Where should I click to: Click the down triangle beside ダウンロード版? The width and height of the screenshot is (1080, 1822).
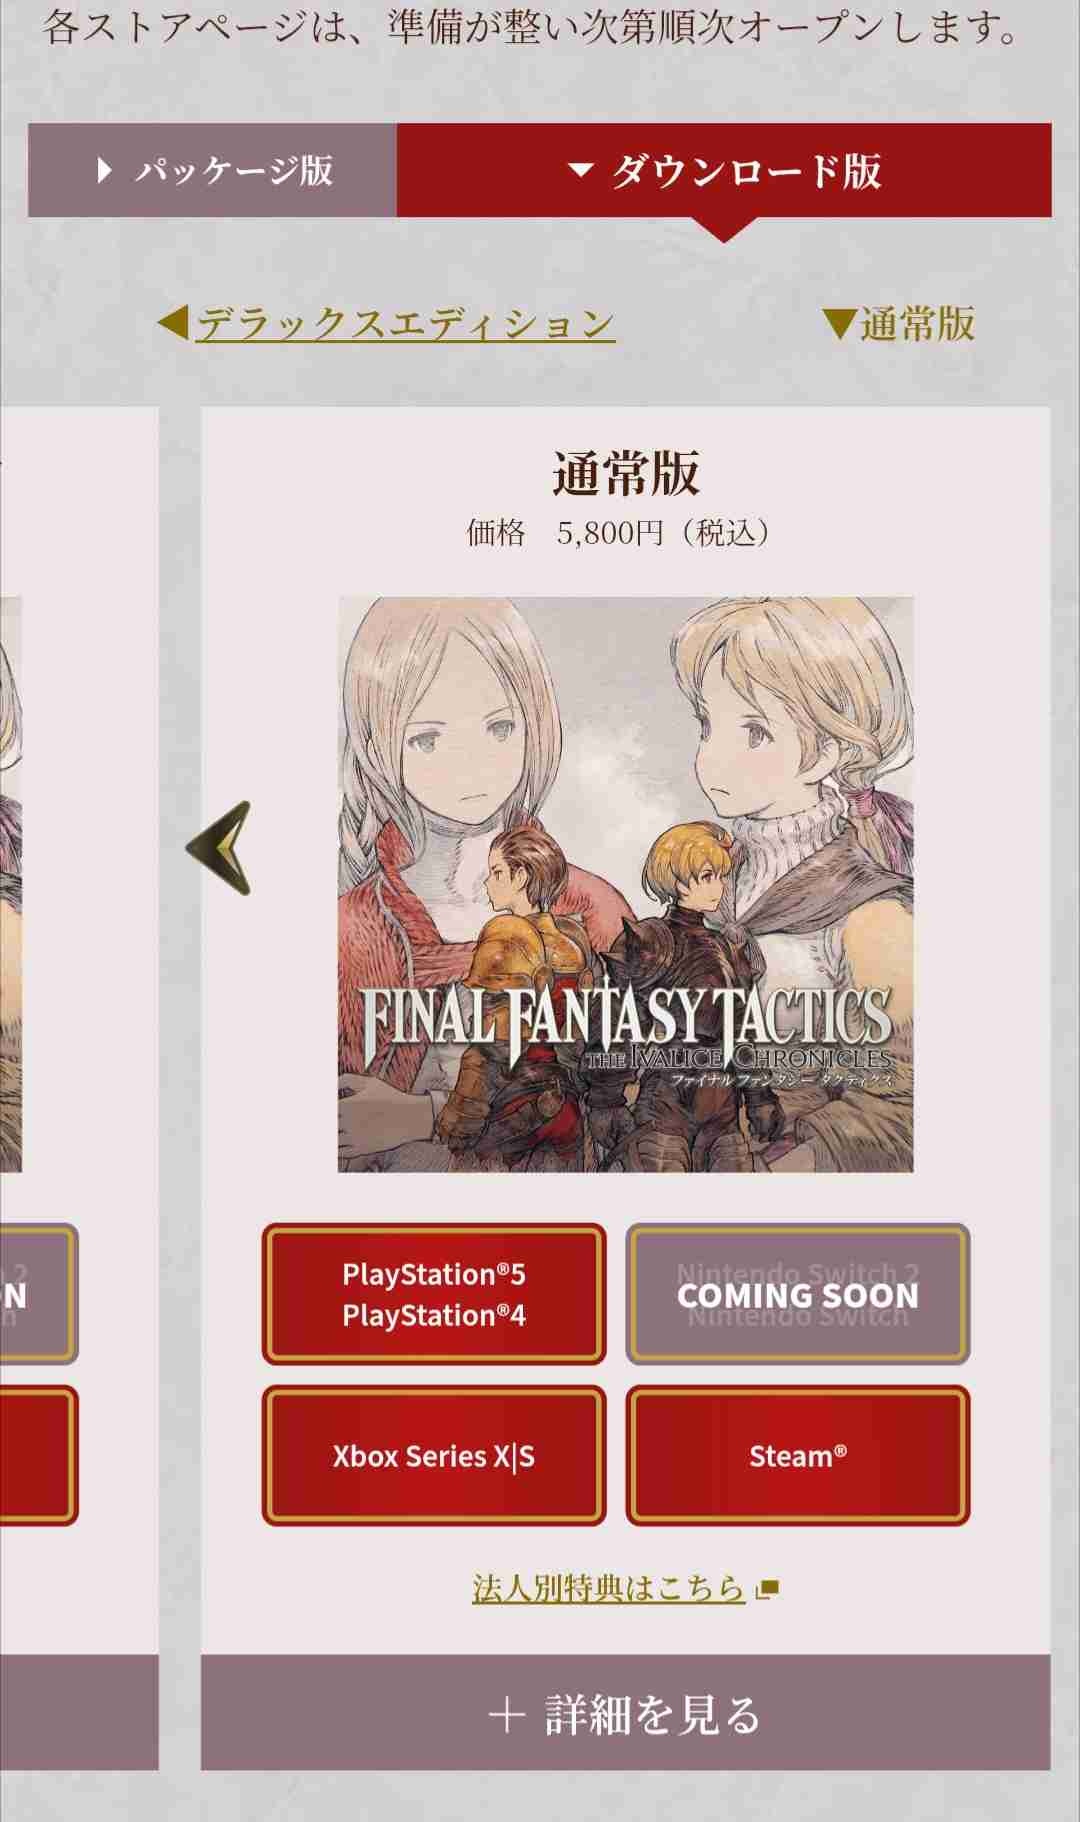[x=581, y=170]
